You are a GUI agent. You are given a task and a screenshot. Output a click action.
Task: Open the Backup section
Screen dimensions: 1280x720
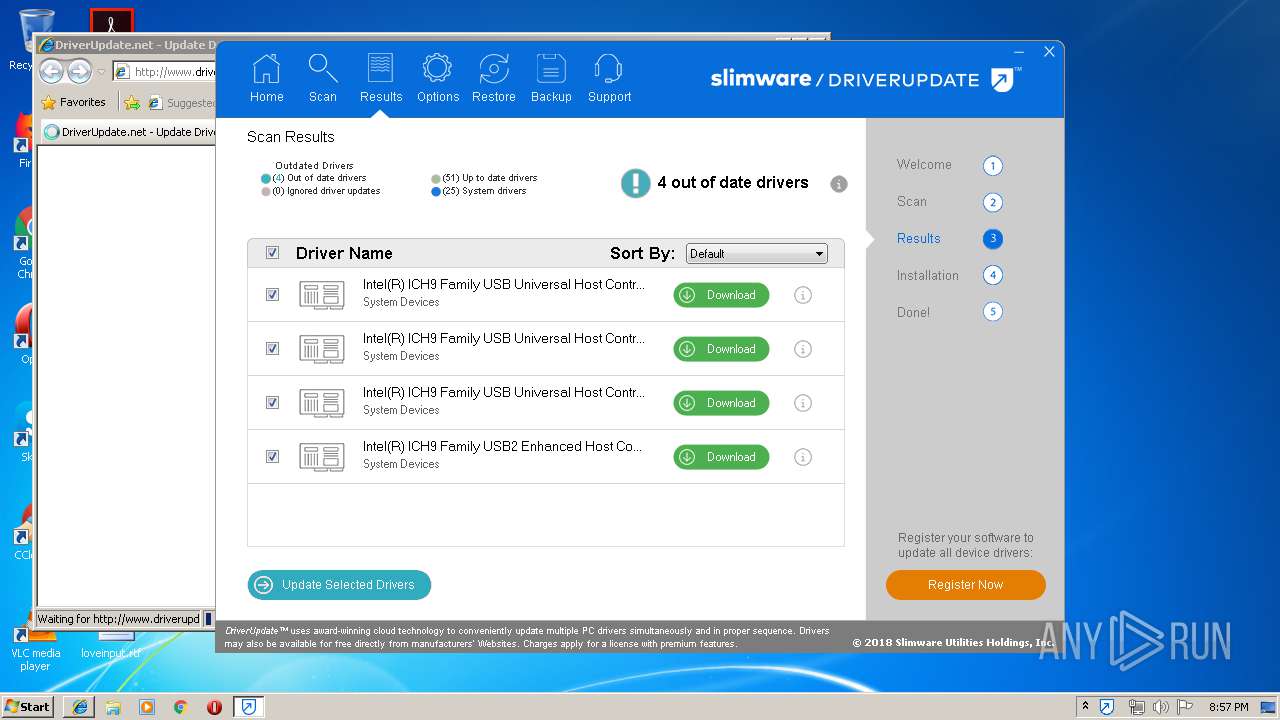click(551, 78)
